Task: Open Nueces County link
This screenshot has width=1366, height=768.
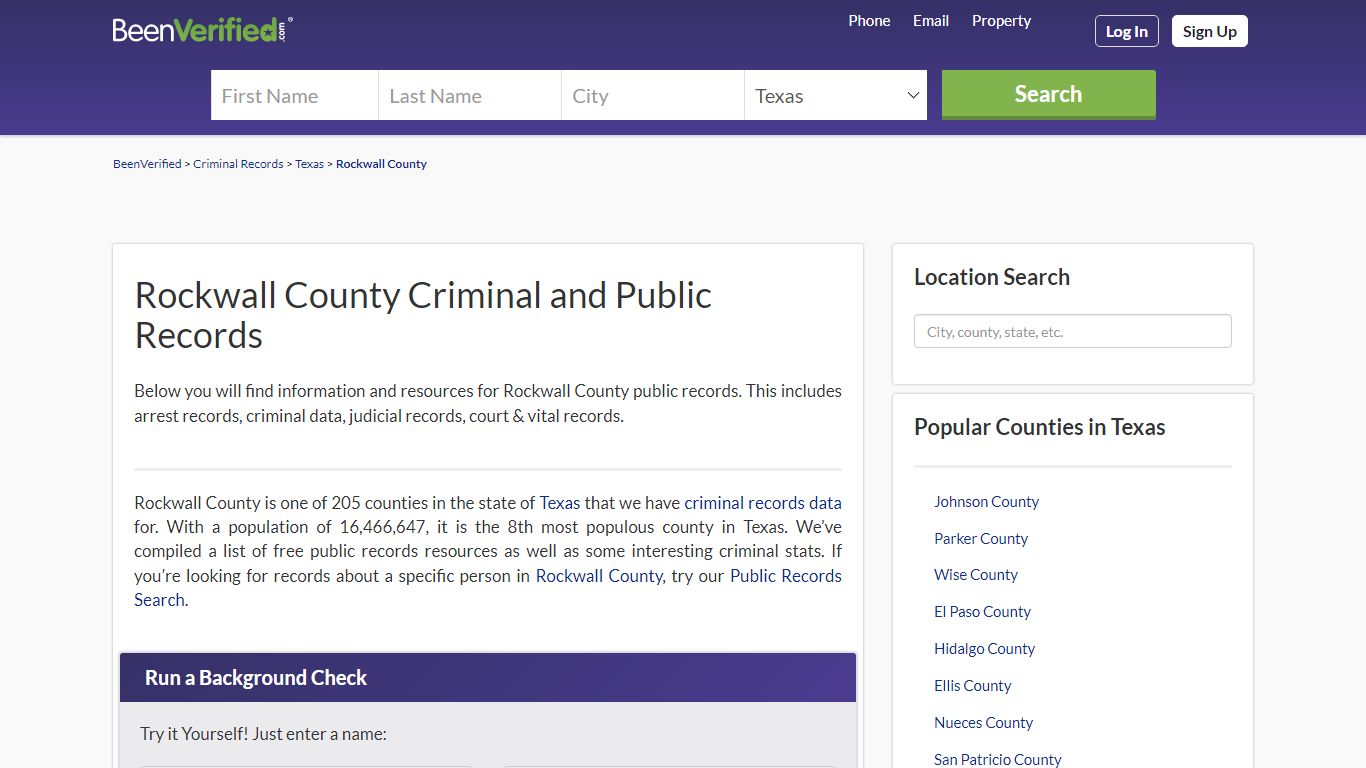Action: 983,723
